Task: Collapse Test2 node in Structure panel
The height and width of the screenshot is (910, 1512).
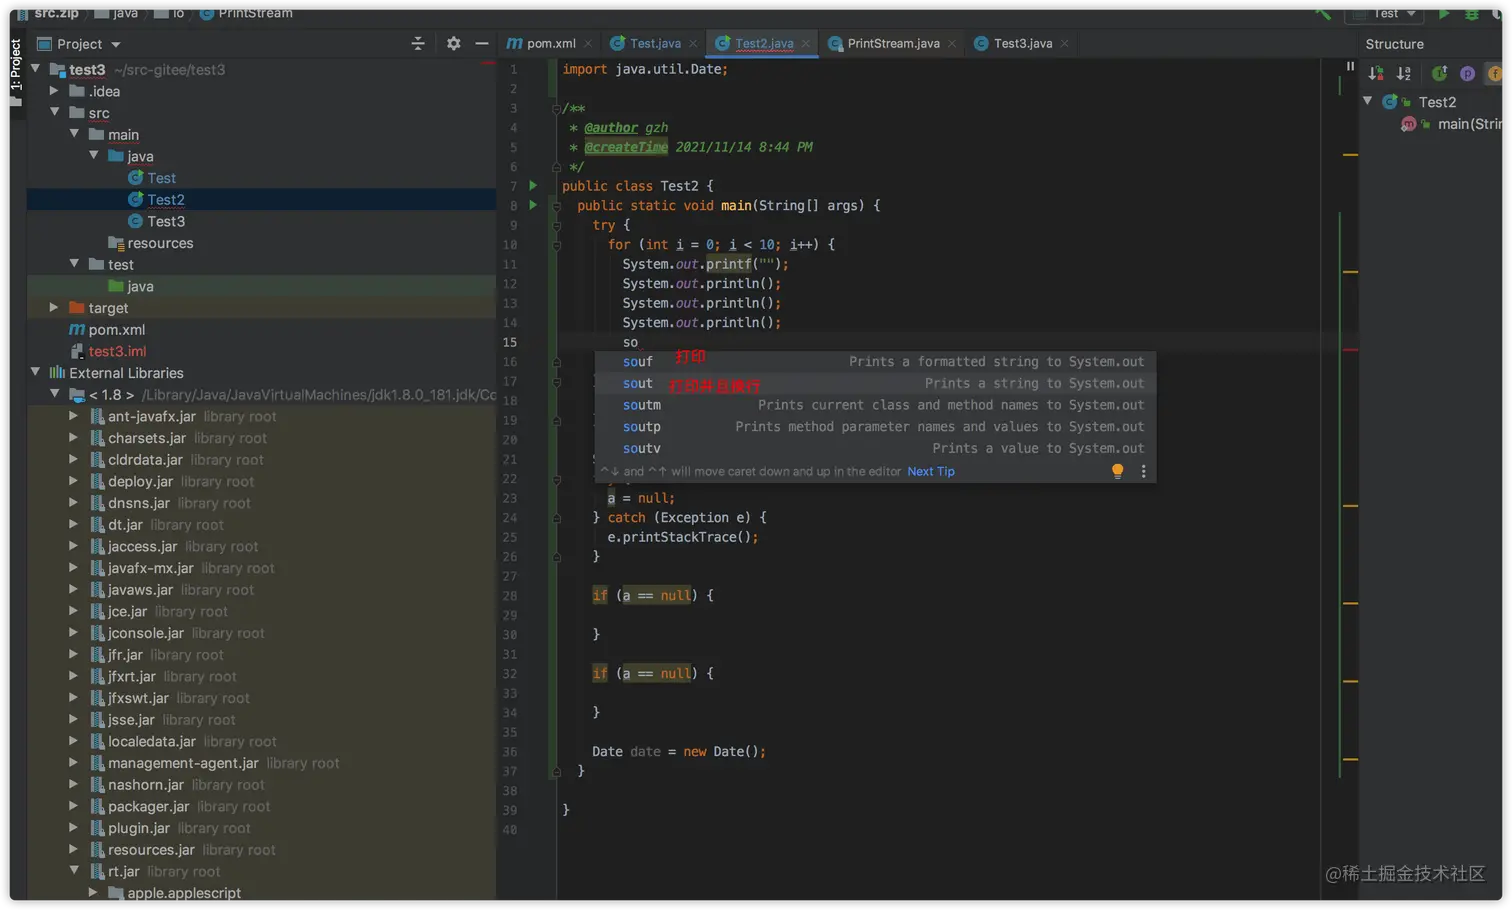Action: click(x=1368, y=101)
